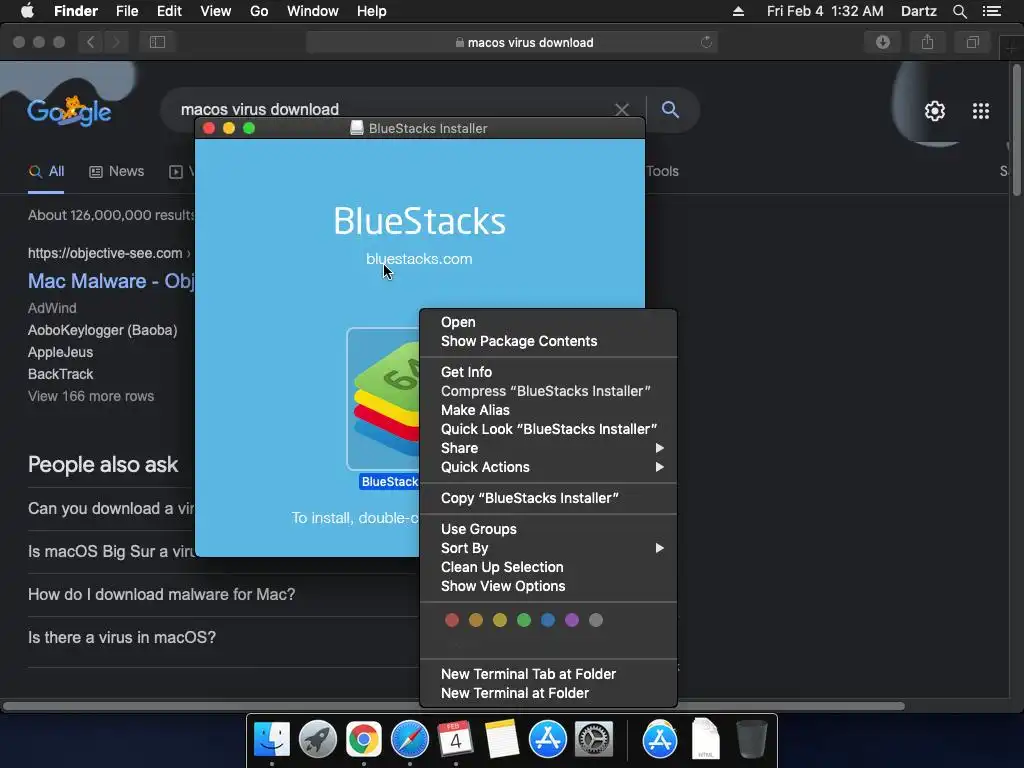
Task: Open the File menu
Action: (x=127, y=11)
